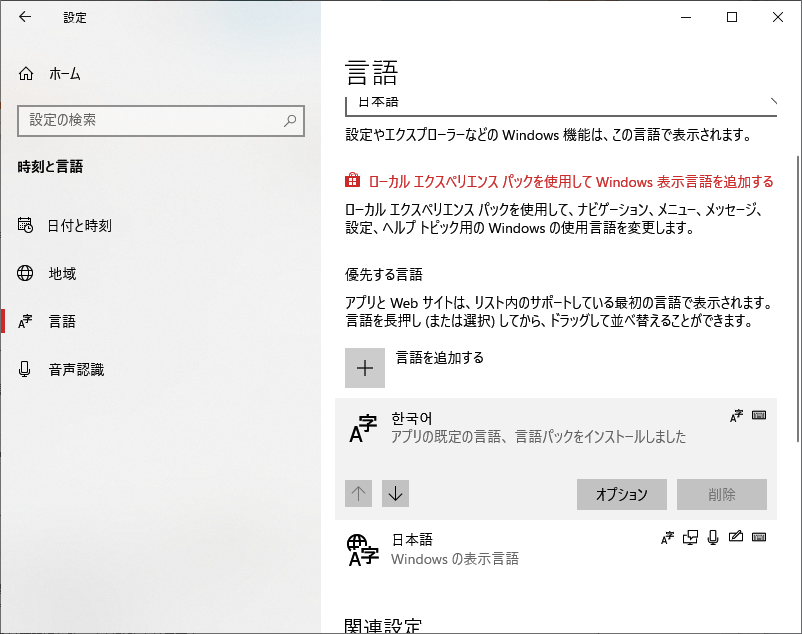
Task: Click 言語を追加する label
Action: [439, 357]
